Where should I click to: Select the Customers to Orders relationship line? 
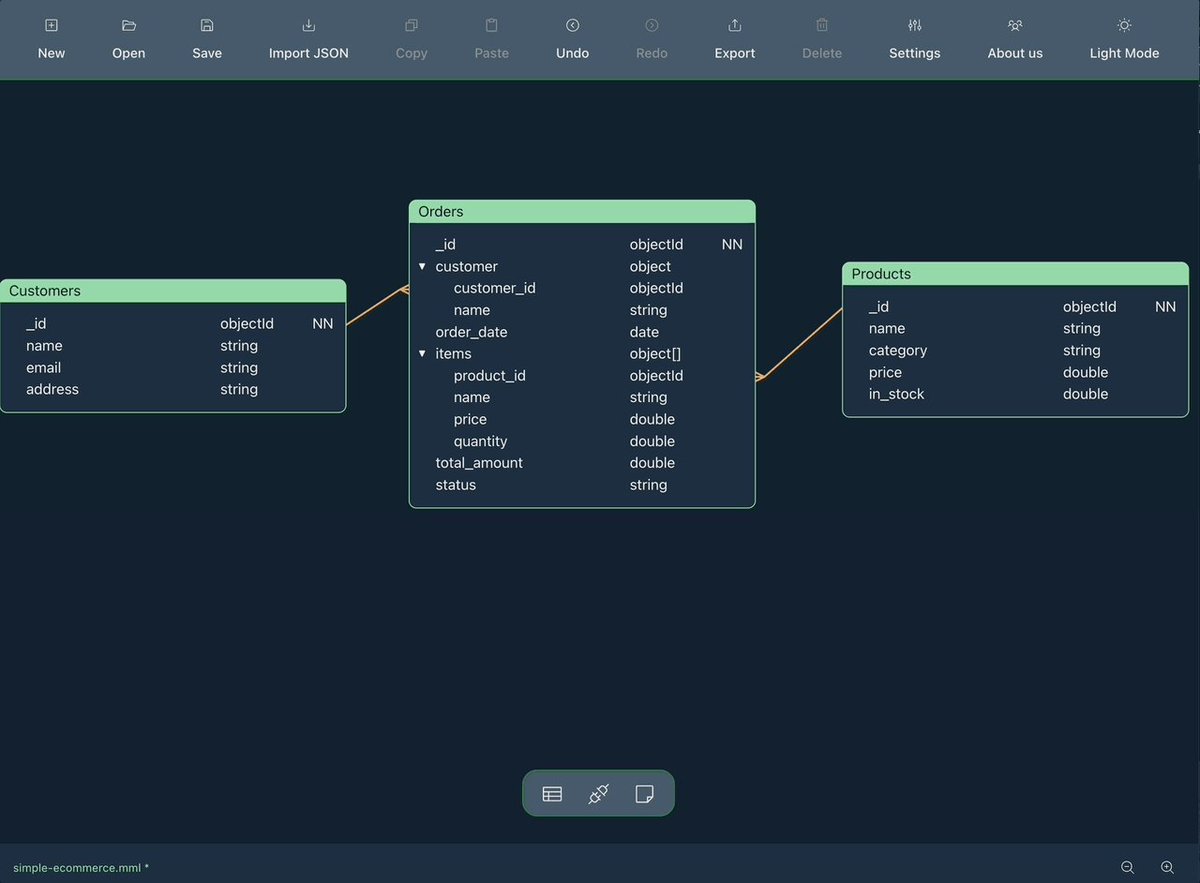pos(378,307)
